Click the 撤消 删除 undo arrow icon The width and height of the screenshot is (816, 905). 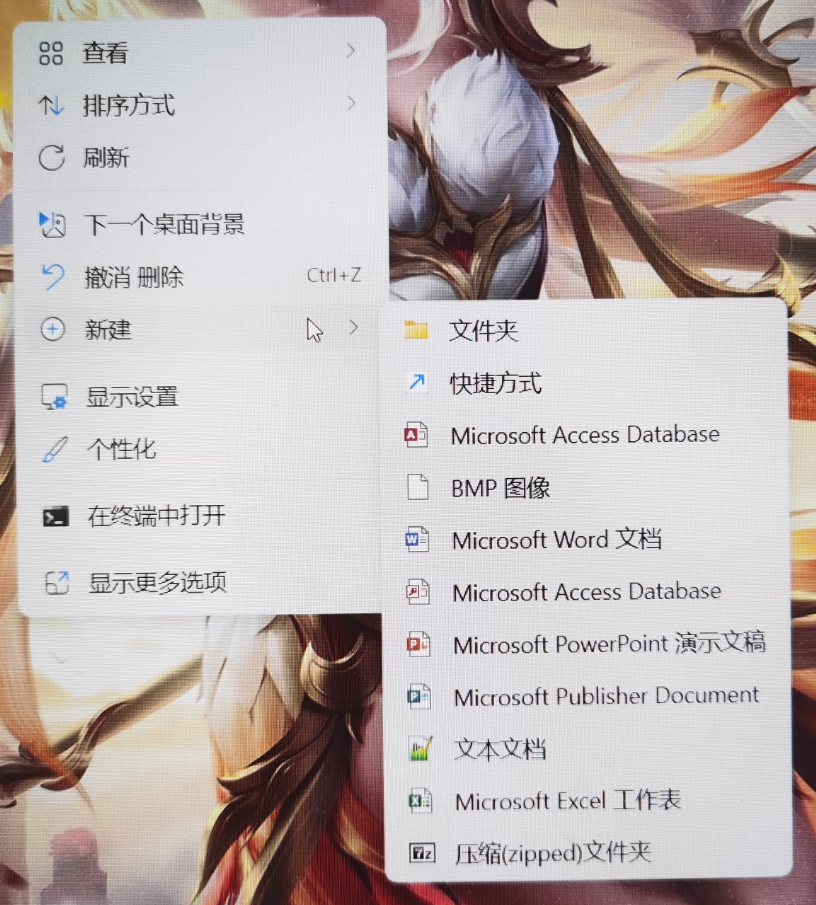[x=53, y=276]
